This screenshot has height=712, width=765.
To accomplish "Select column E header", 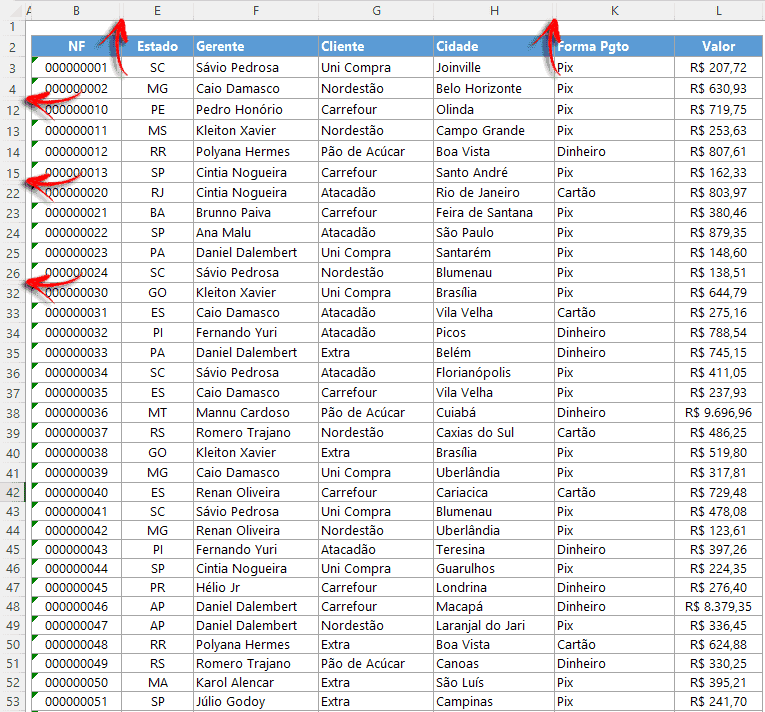I will pos(157,11).
